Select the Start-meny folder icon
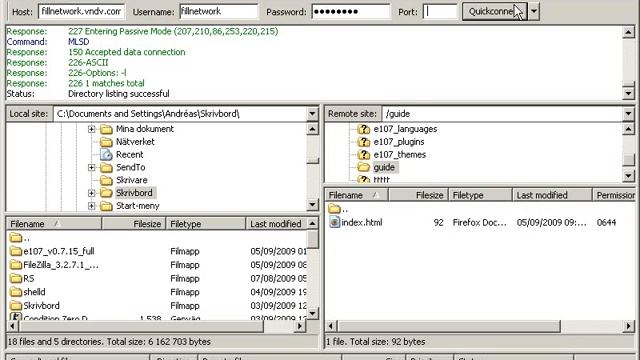The width and height of the screenshot is (640, 360). point(106,206)
